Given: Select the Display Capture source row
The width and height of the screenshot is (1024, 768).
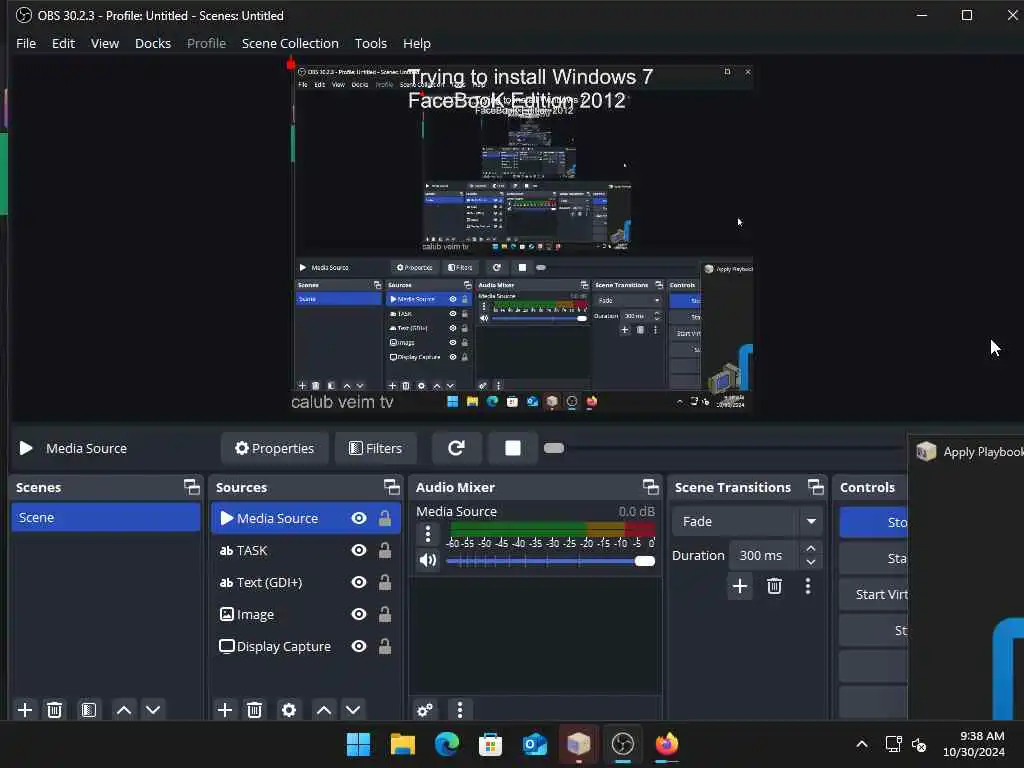Looking at the screenshot, I should coord(305,646).
